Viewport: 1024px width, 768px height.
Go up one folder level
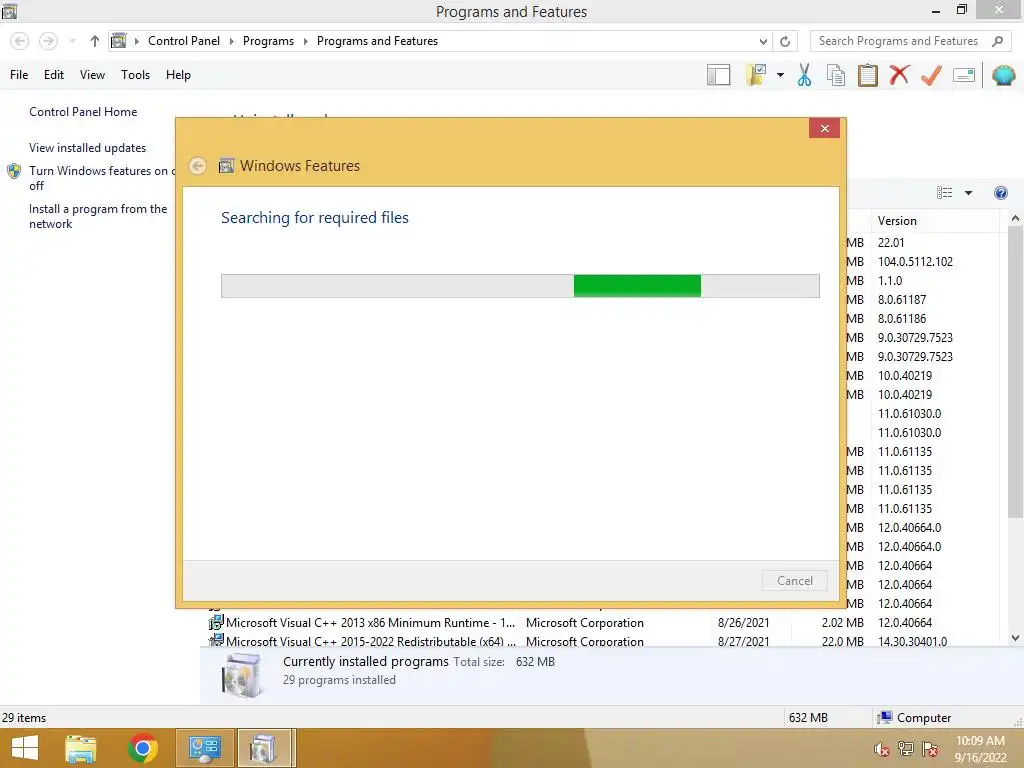click(95, 41)
